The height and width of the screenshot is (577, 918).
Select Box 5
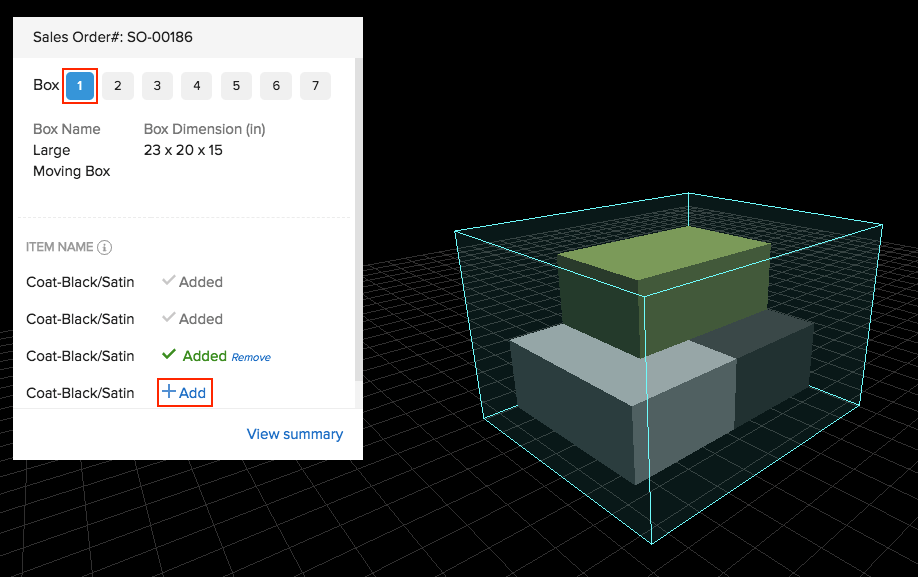coord(236,86)
